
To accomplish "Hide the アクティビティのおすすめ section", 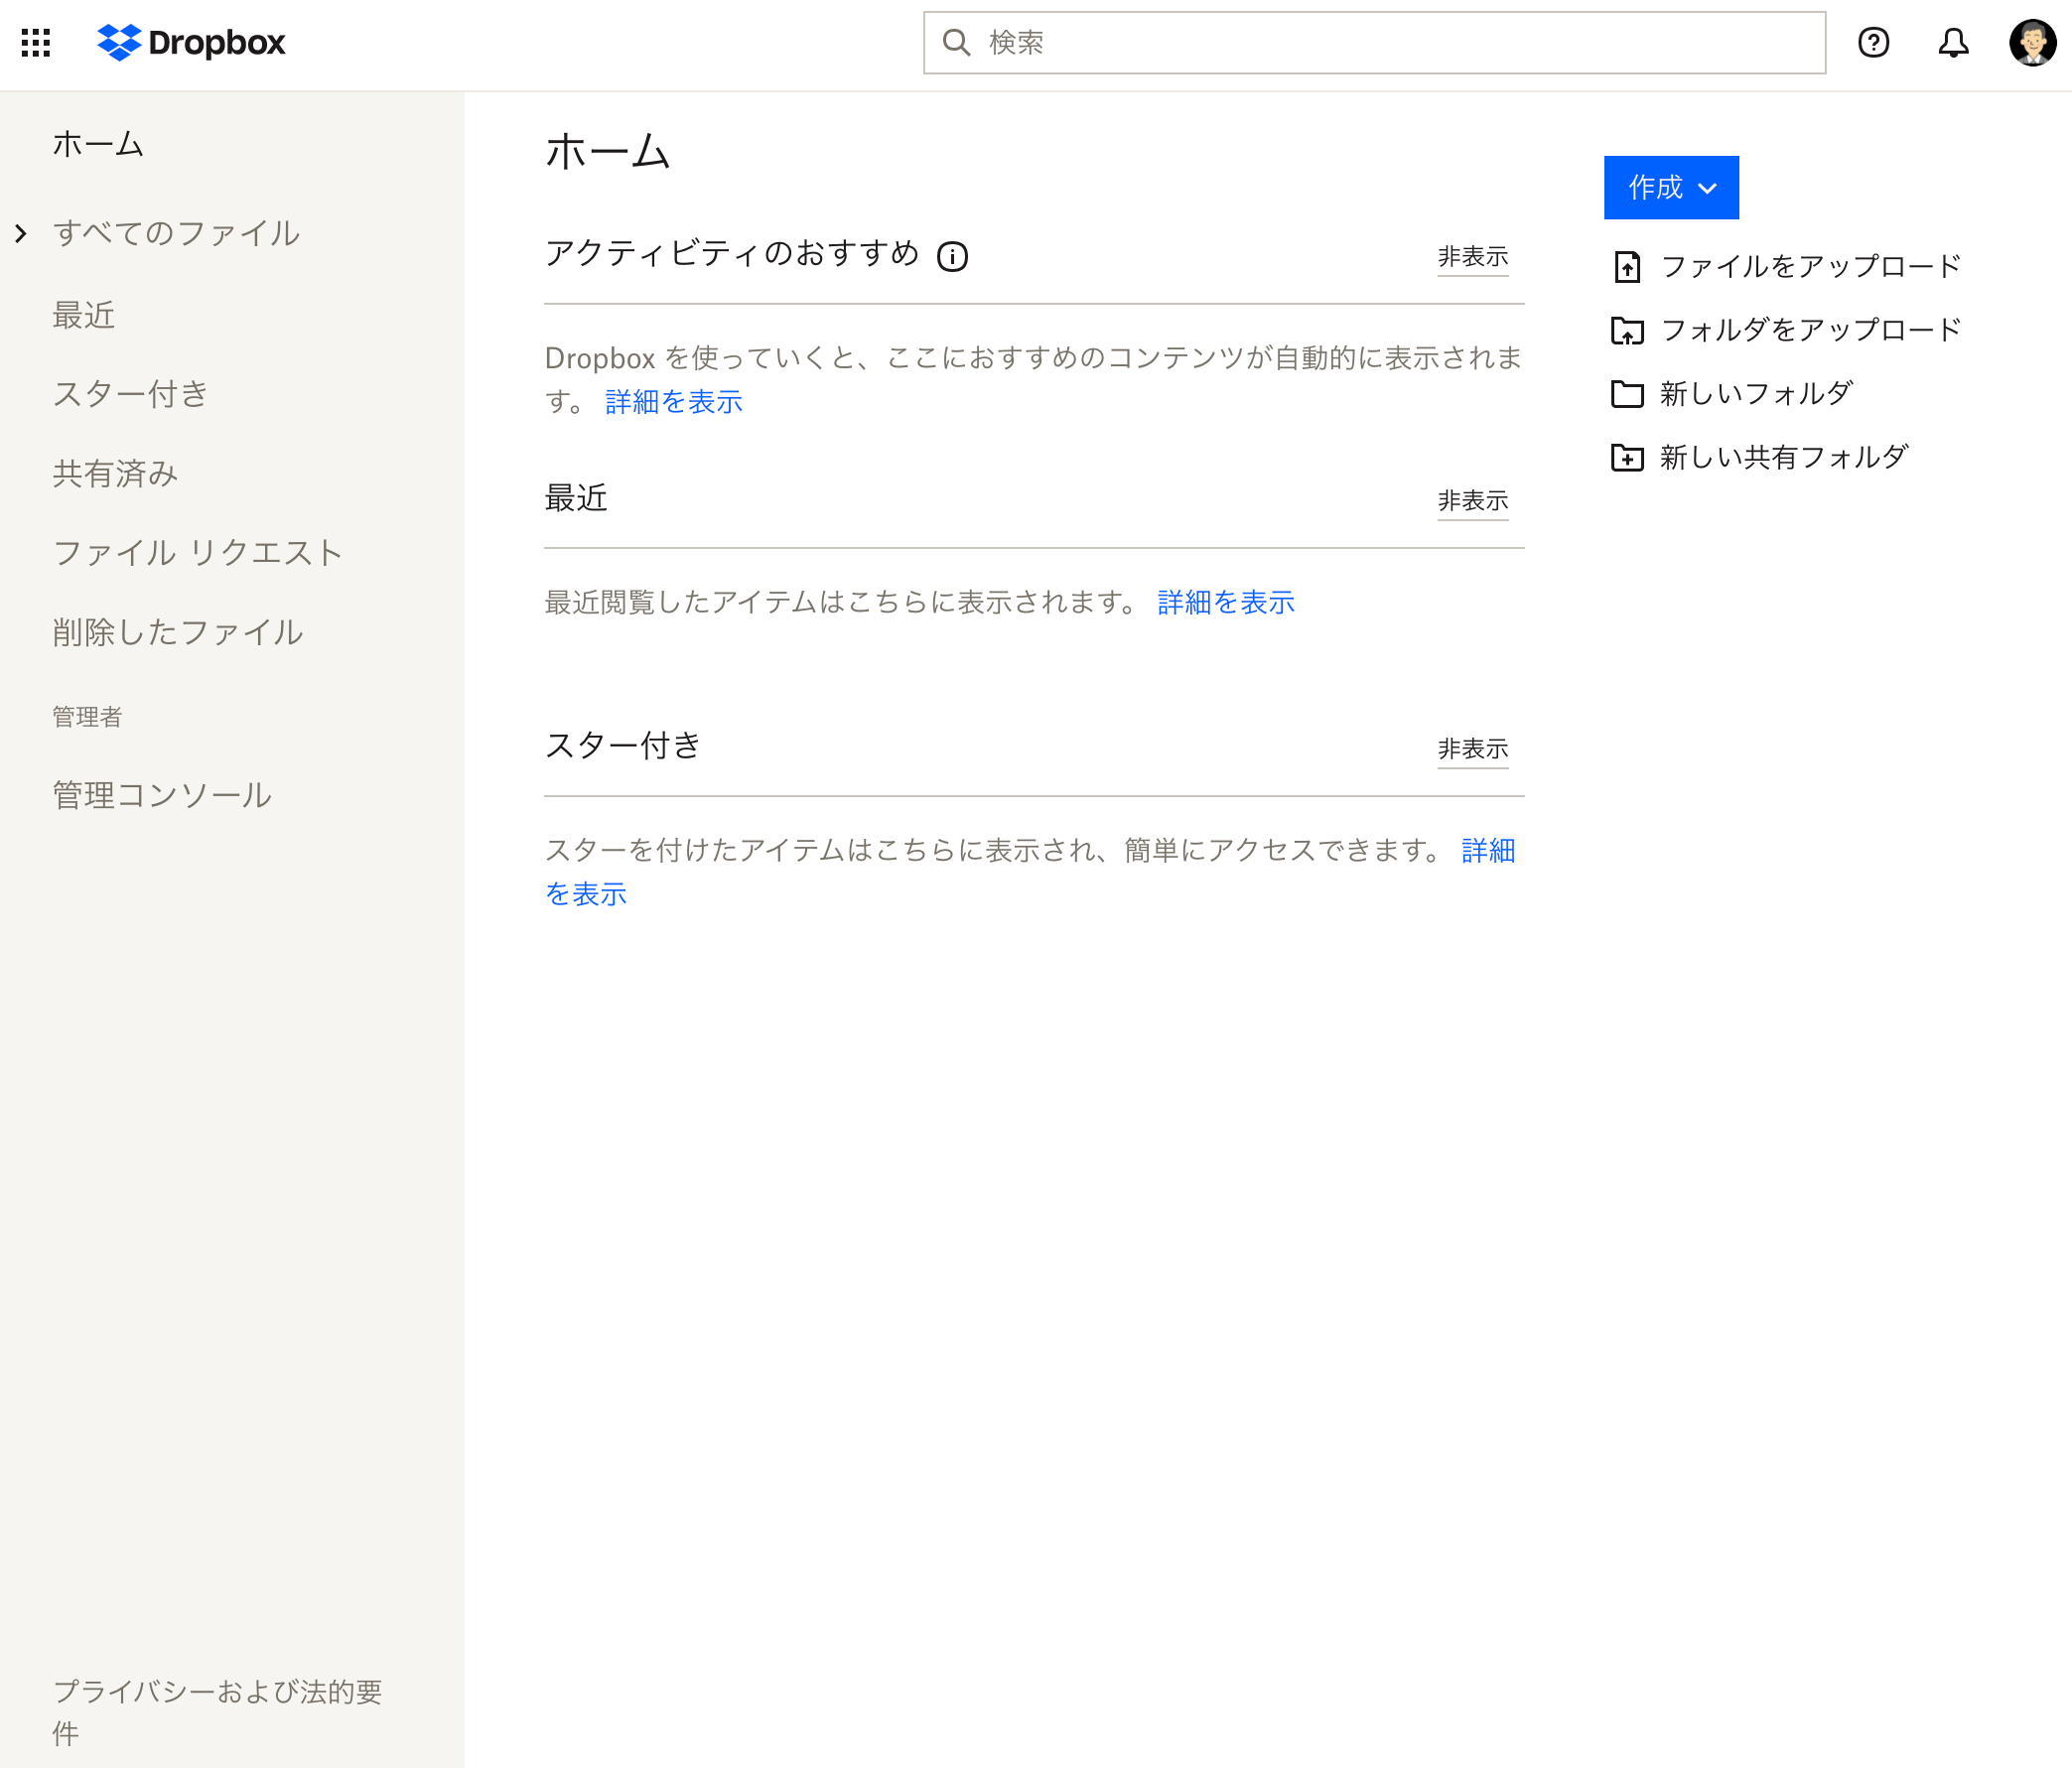I will click(1472, 257).
